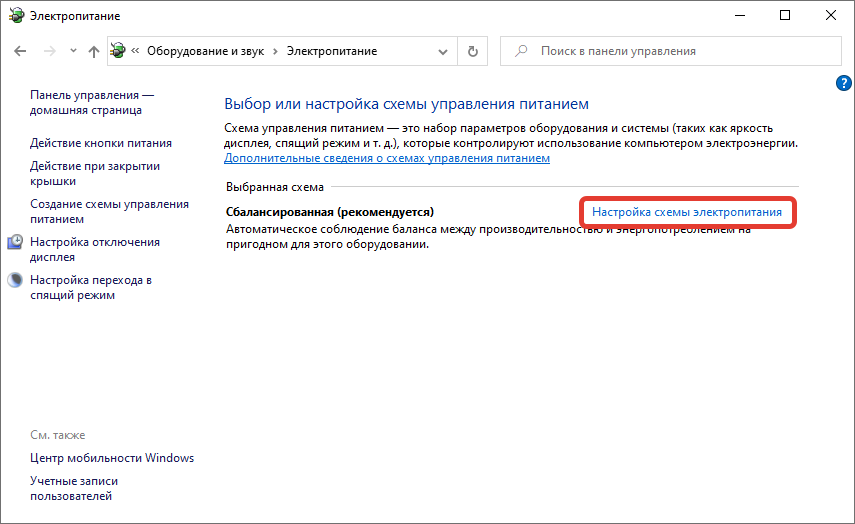This screenshot has height=524, width=855.
Task: Select the Оборудование и звук breadcrumb
Action: (205, 51)
